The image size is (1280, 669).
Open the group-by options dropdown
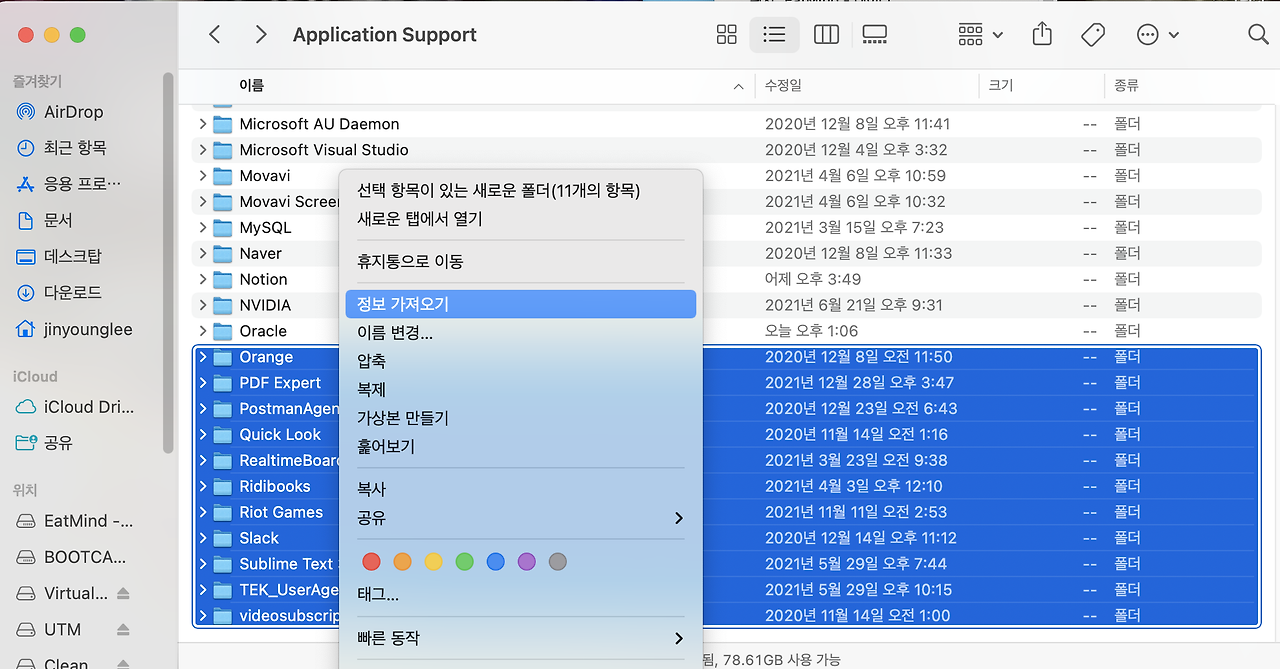pyautogui.click(x=980, y=35)
